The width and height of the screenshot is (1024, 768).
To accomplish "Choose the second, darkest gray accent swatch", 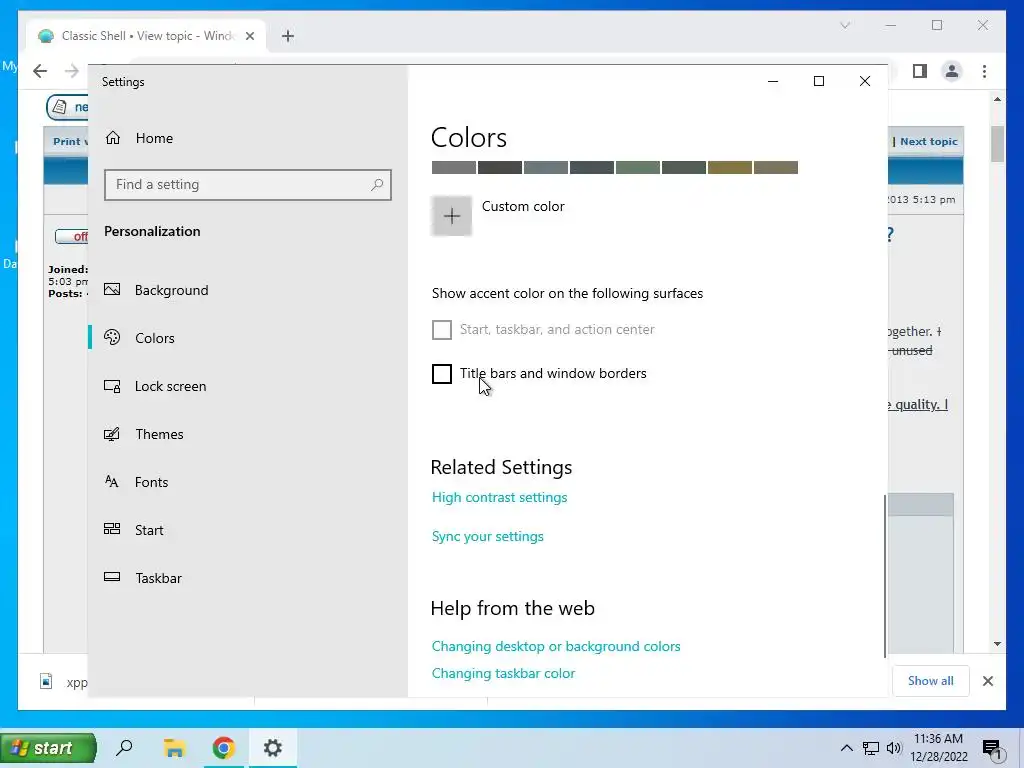I will (500, 168).
